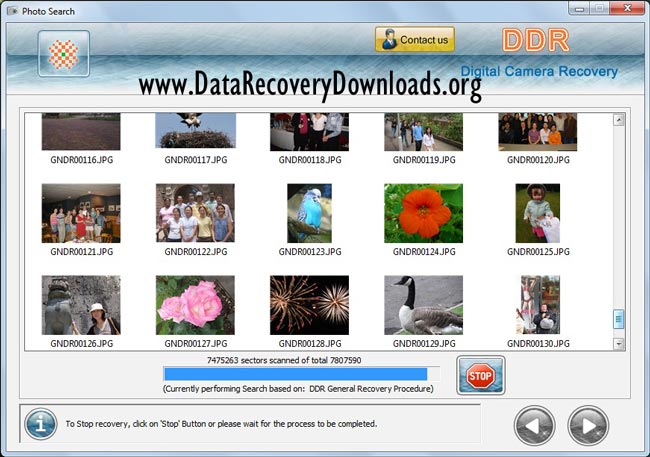
Task: Select group photo thumbnail GNDR00120
Action: click(538, 132)
